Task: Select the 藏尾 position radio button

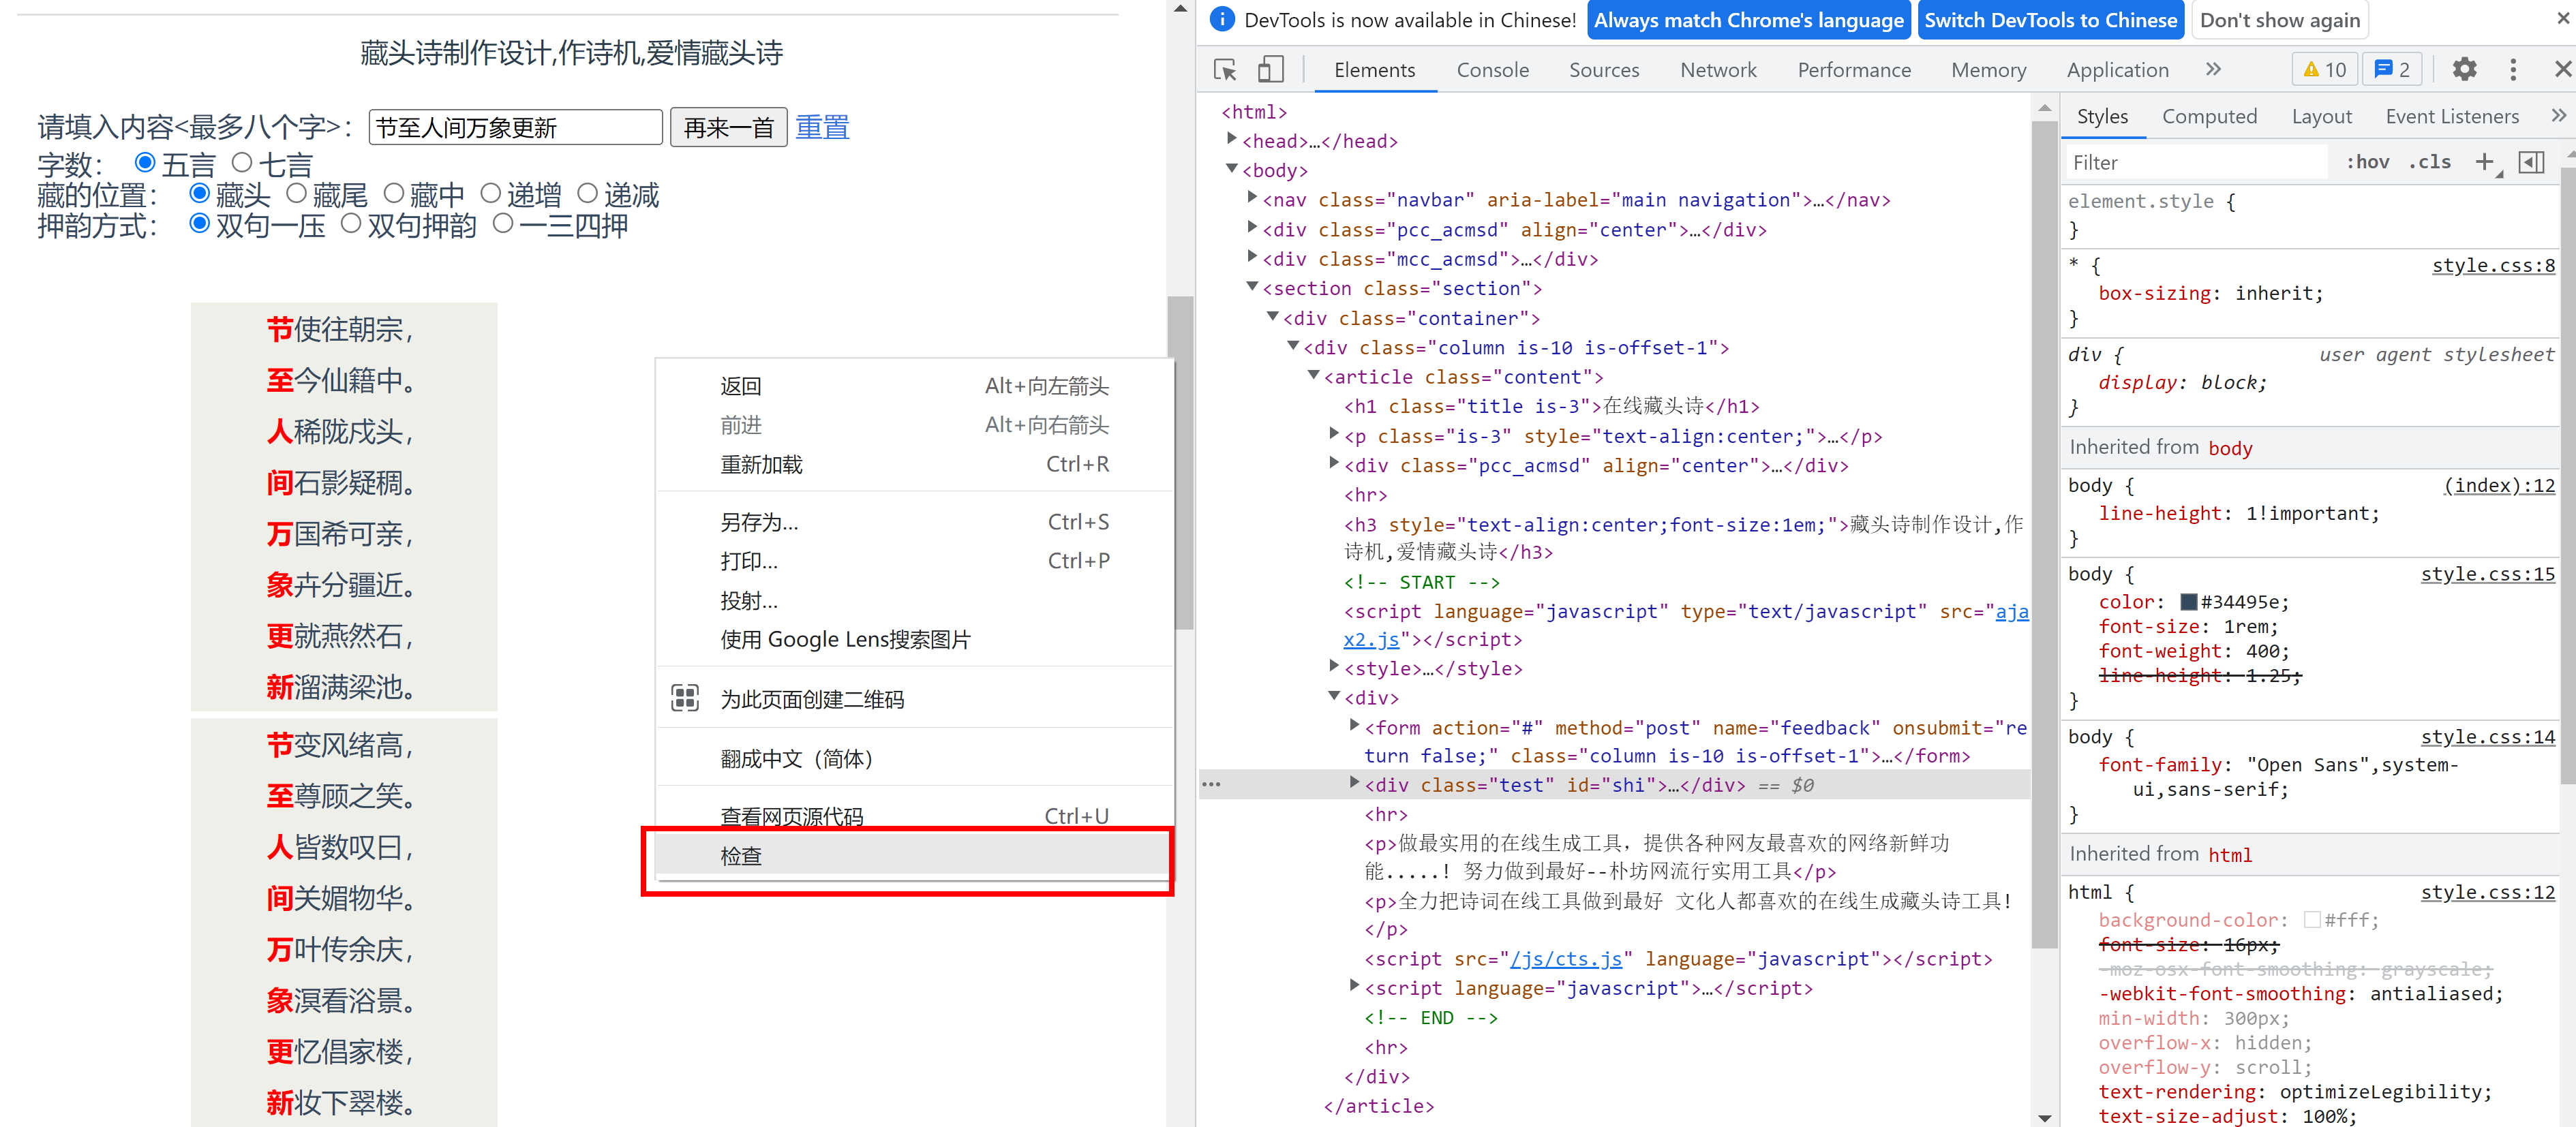Action: pos(296,193)
